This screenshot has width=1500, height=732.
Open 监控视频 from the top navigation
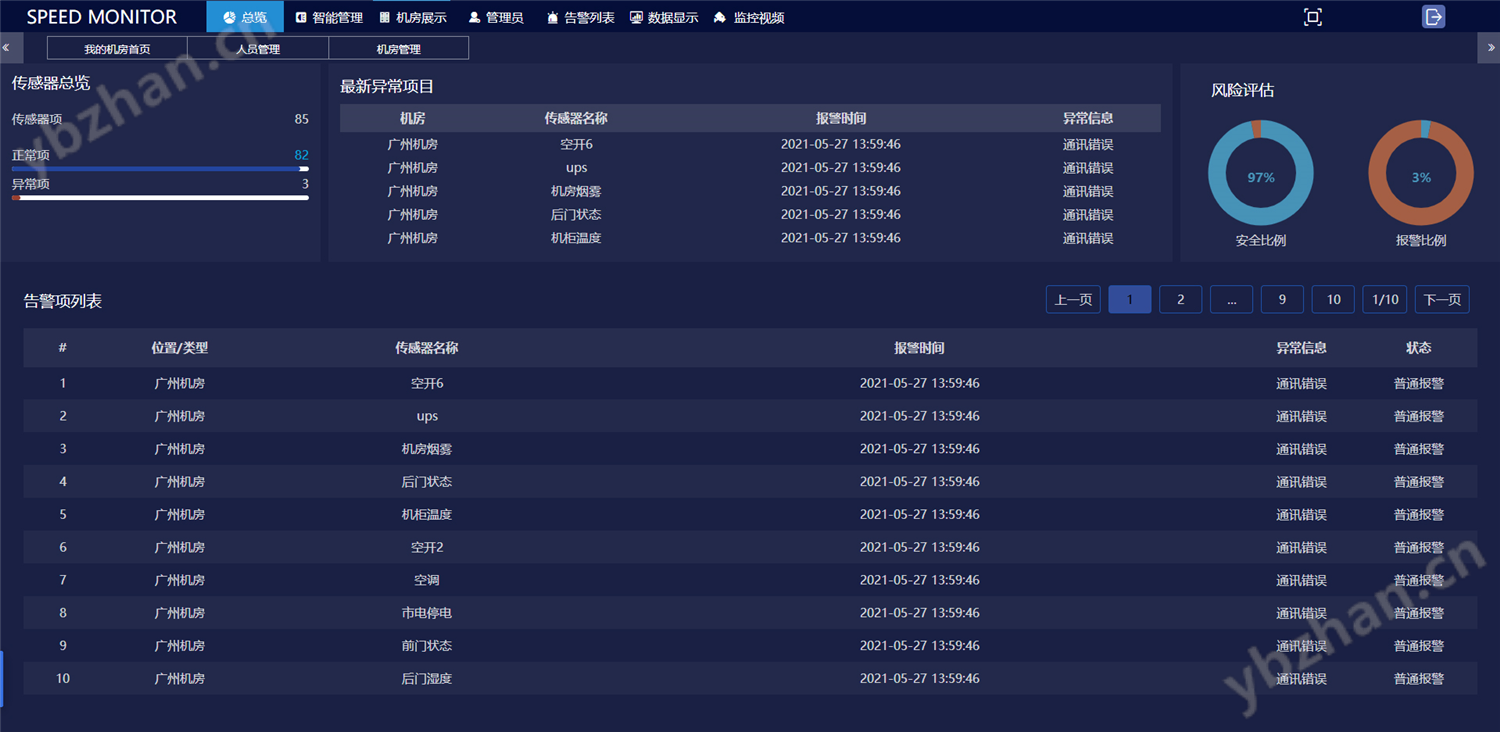point(749,17)
